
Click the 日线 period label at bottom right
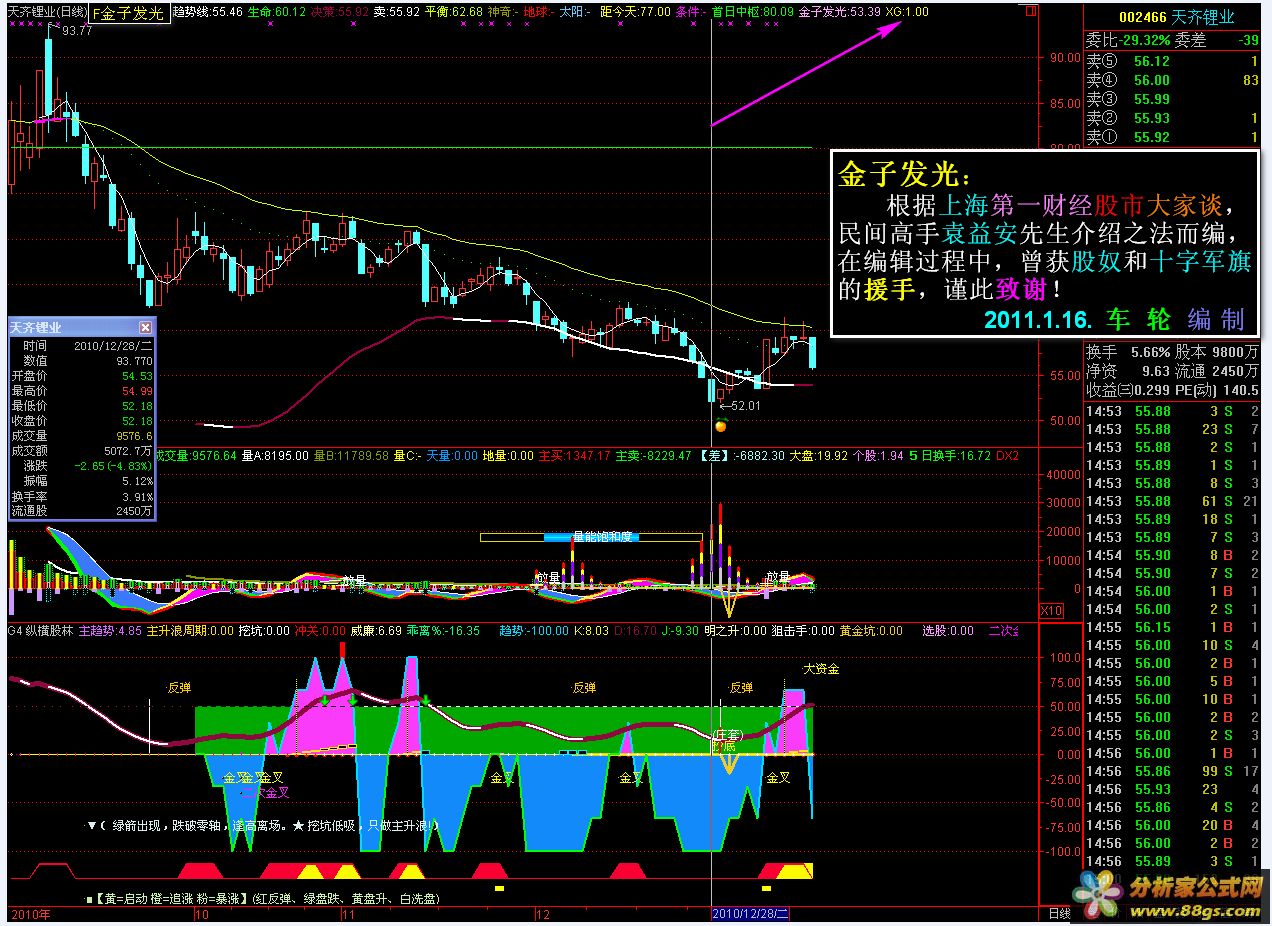pyautogui.click(x=1059, y=914)
